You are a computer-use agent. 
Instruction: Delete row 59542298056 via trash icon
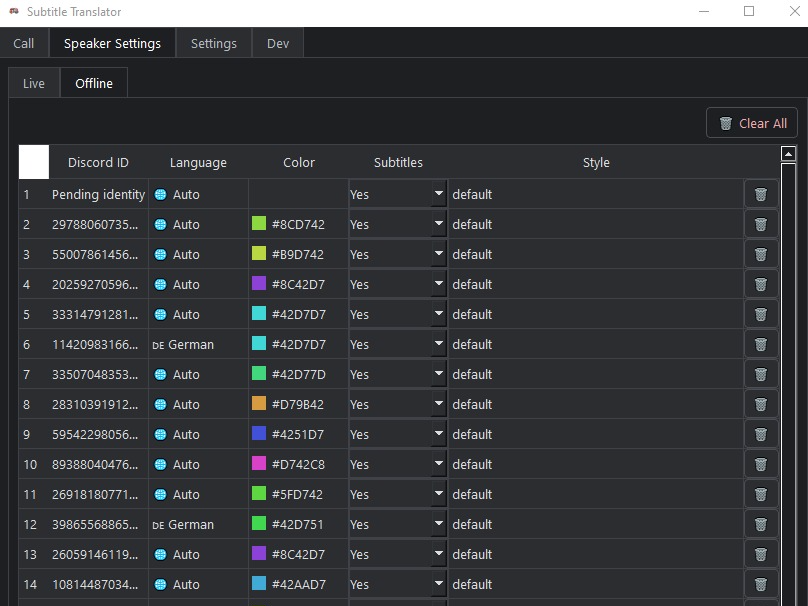[761, 434]
